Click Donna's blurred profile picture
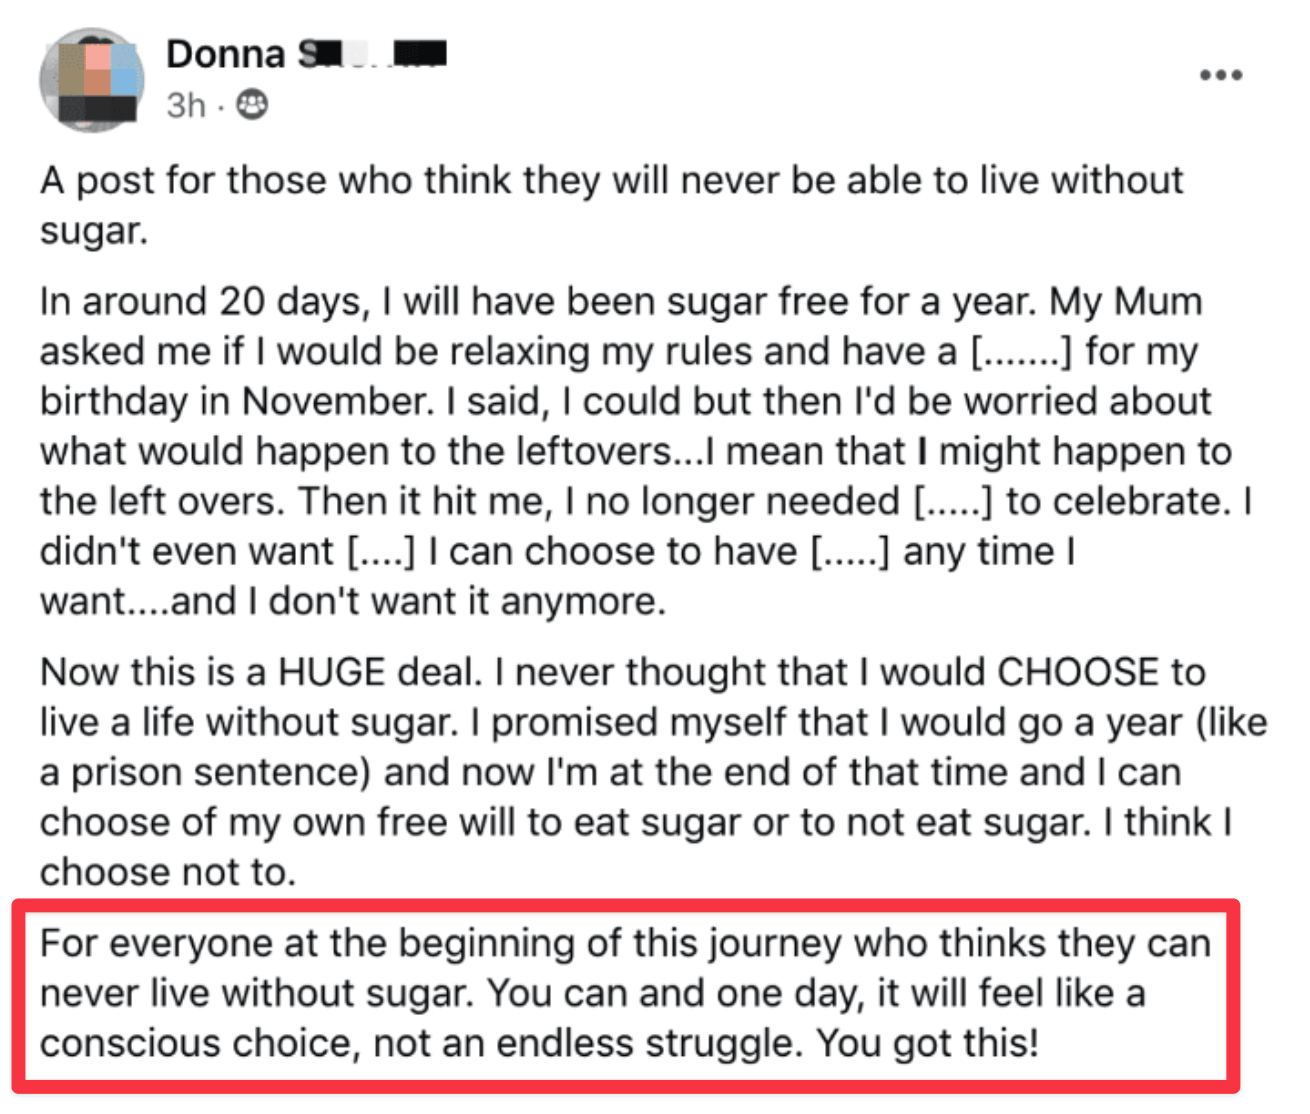 (91, 80)
